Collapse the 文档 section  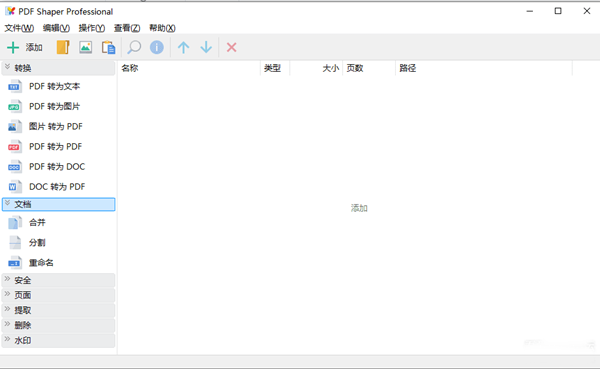tap(58, 204)
